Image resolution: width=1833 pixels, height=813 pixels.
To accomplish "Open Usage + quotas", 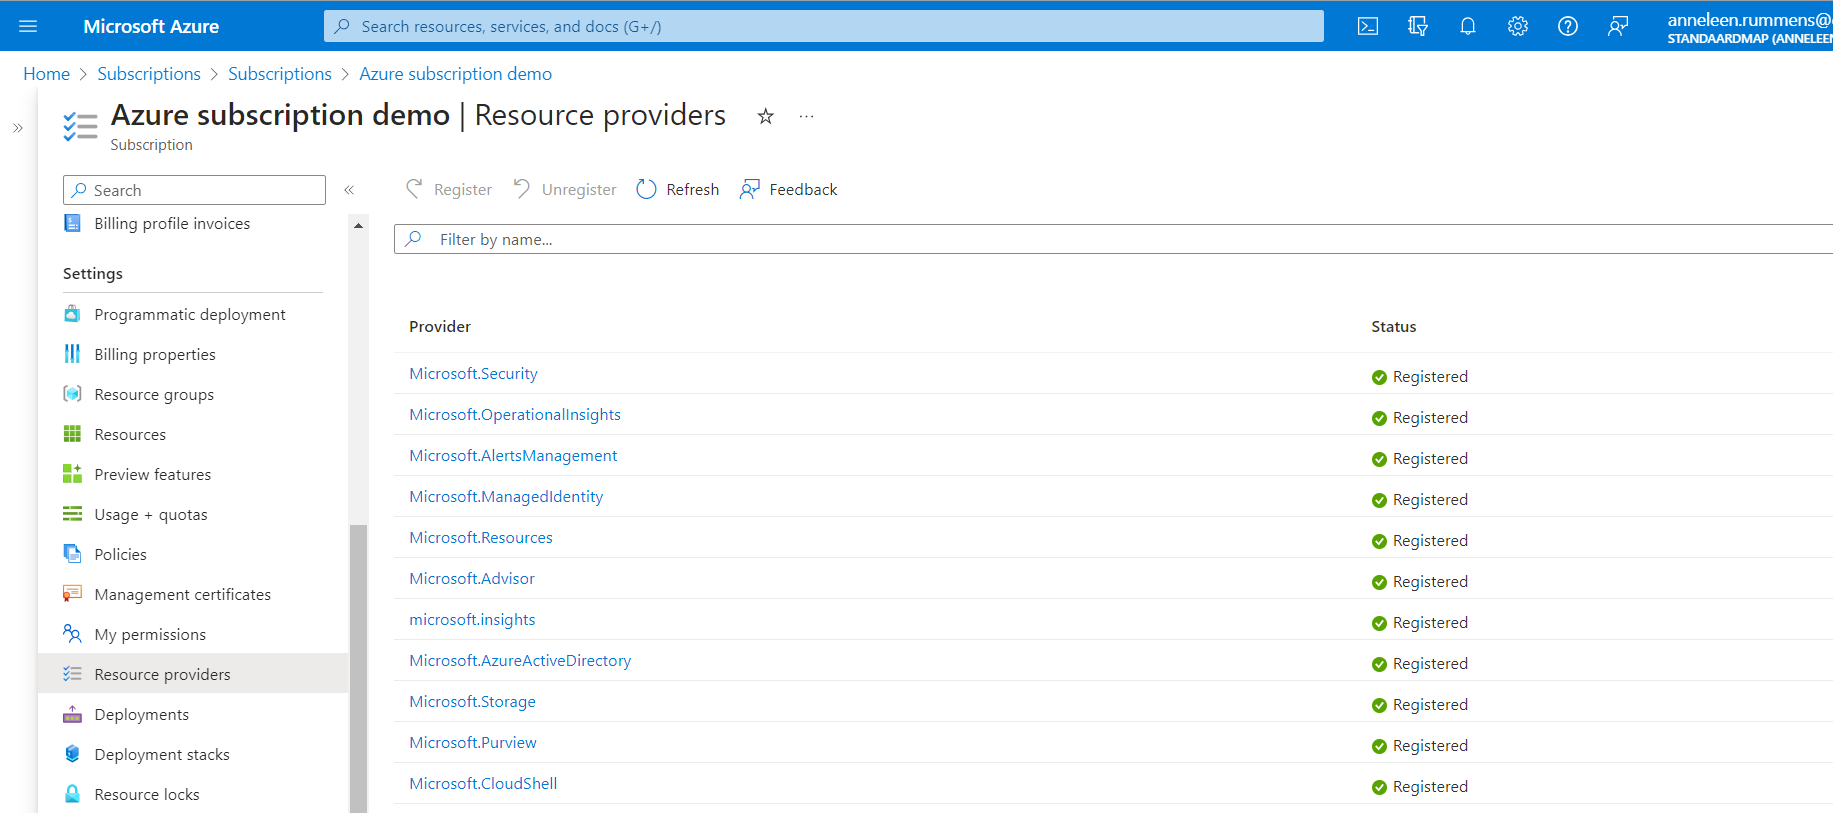I will click(x=151, y=514).
